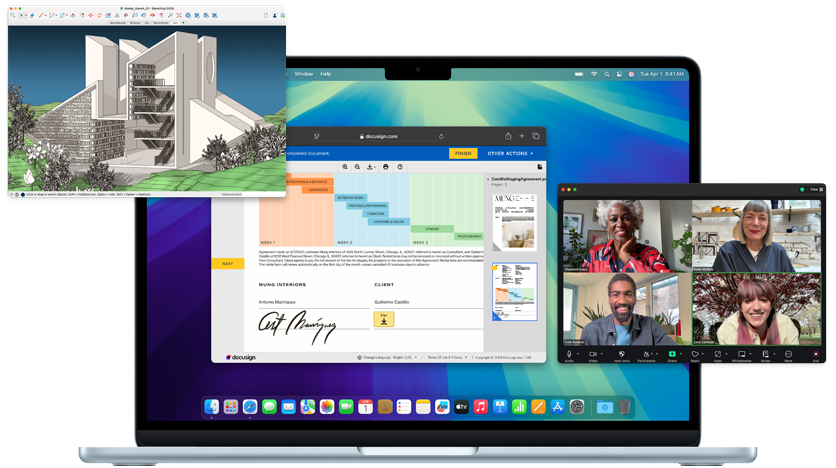Viewport: 836px width, 468px height.
Task: Expand the Zoom Audio options arrow
Action: (x=578, y=353)
